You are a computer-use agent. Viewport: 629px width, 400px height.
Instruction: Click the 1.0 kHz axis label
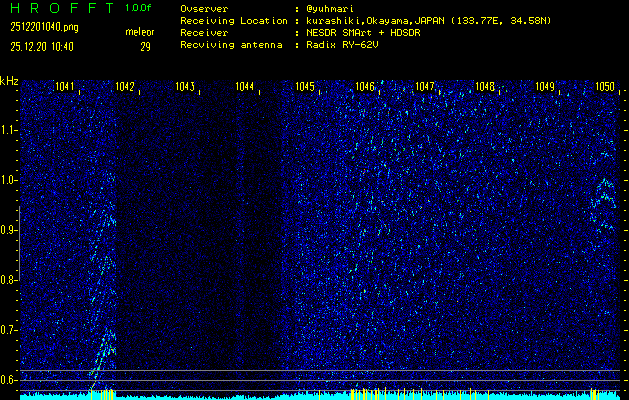[9, 180]
